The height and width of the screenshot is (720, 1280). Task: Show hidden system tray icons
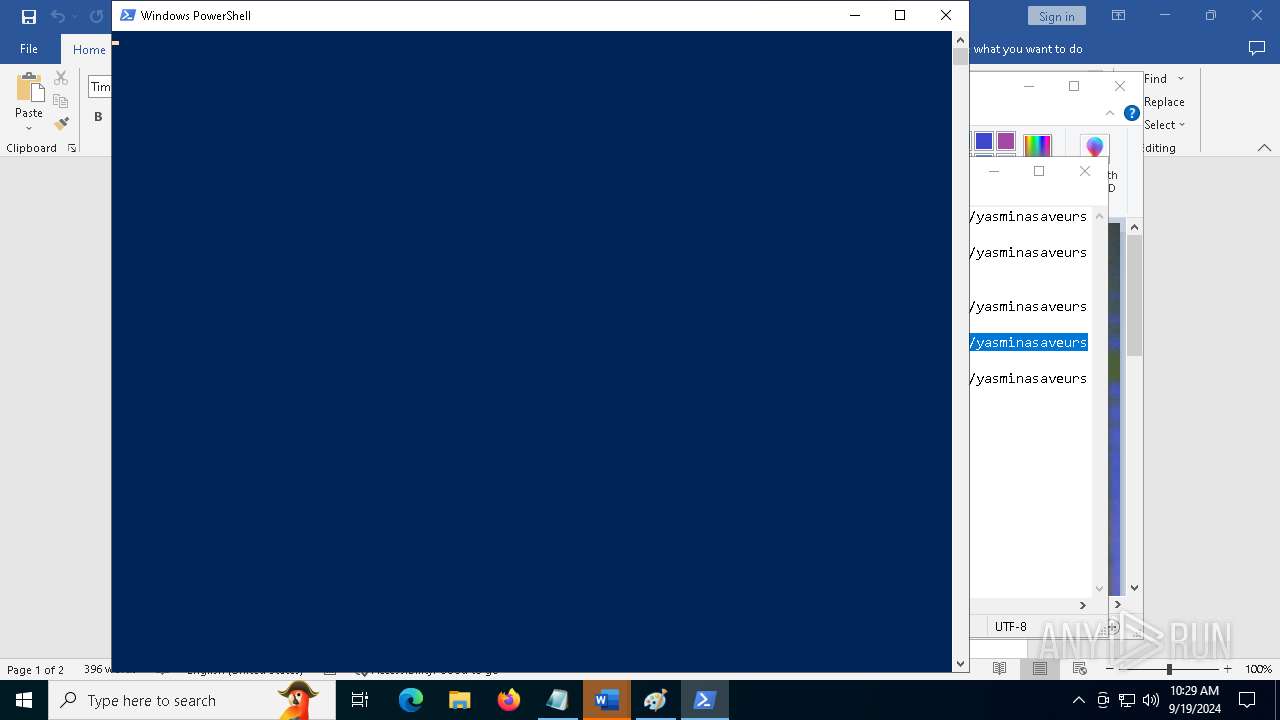click(x=1078, y=700)
